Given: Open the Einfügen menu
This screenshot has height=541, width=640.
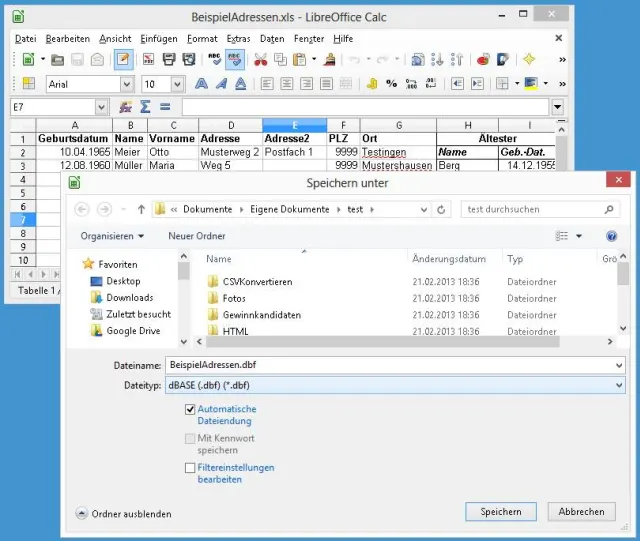Looking at the screenshot, I should pos(159,38).
